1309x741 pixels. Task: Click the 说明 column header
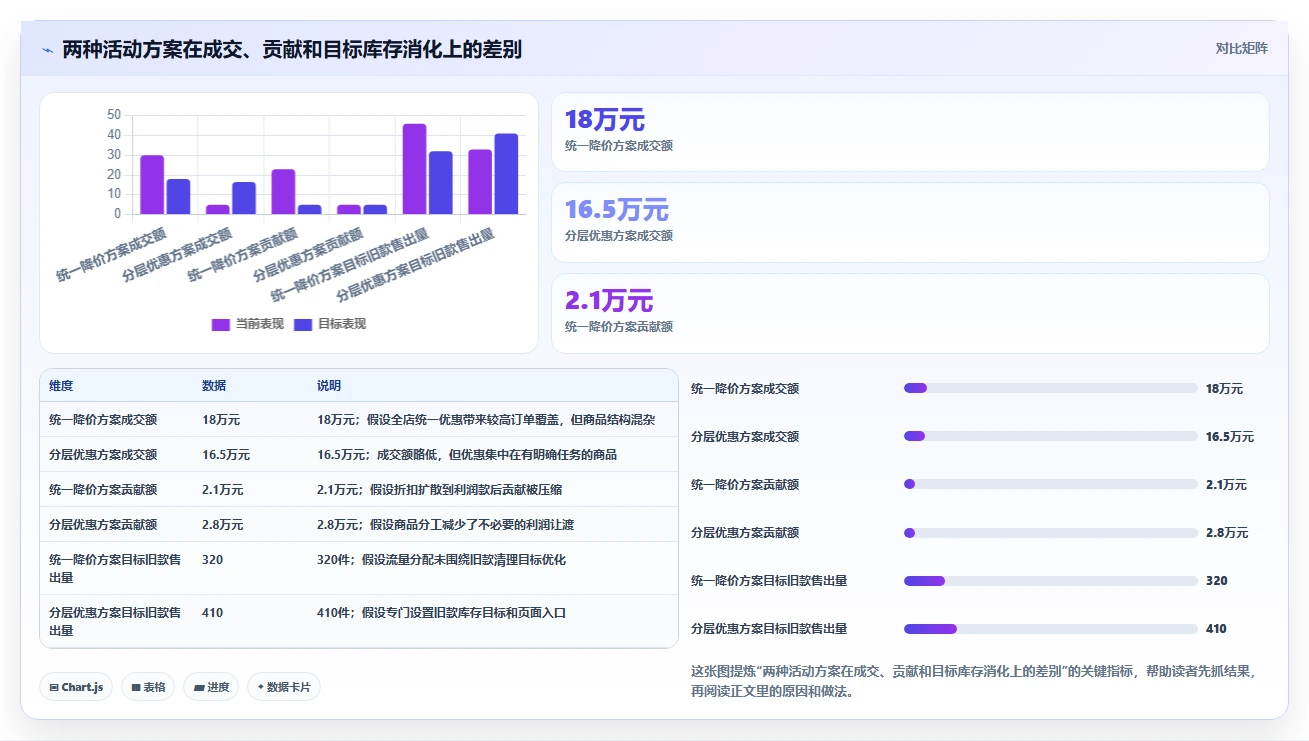(x=329, y=386)
